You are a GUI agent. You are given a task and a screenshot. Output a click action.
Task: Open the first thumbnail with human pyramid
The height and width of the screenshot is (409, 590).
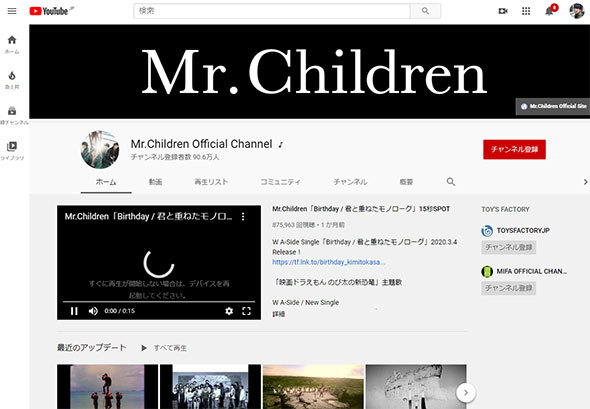108,386
